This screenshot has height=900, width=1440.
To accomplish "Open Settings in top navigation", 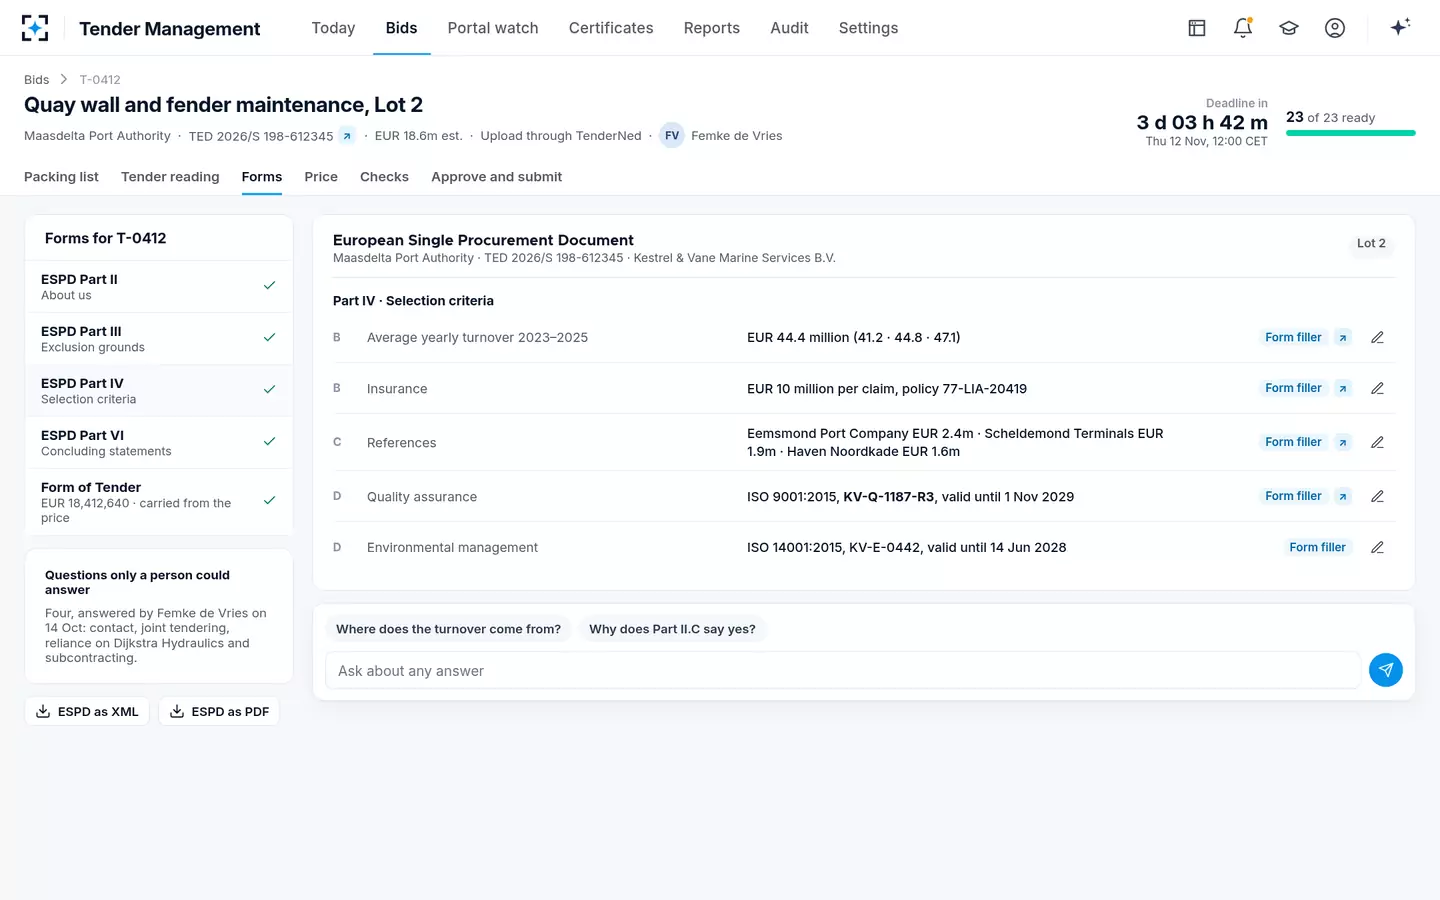I will [868, 28].
